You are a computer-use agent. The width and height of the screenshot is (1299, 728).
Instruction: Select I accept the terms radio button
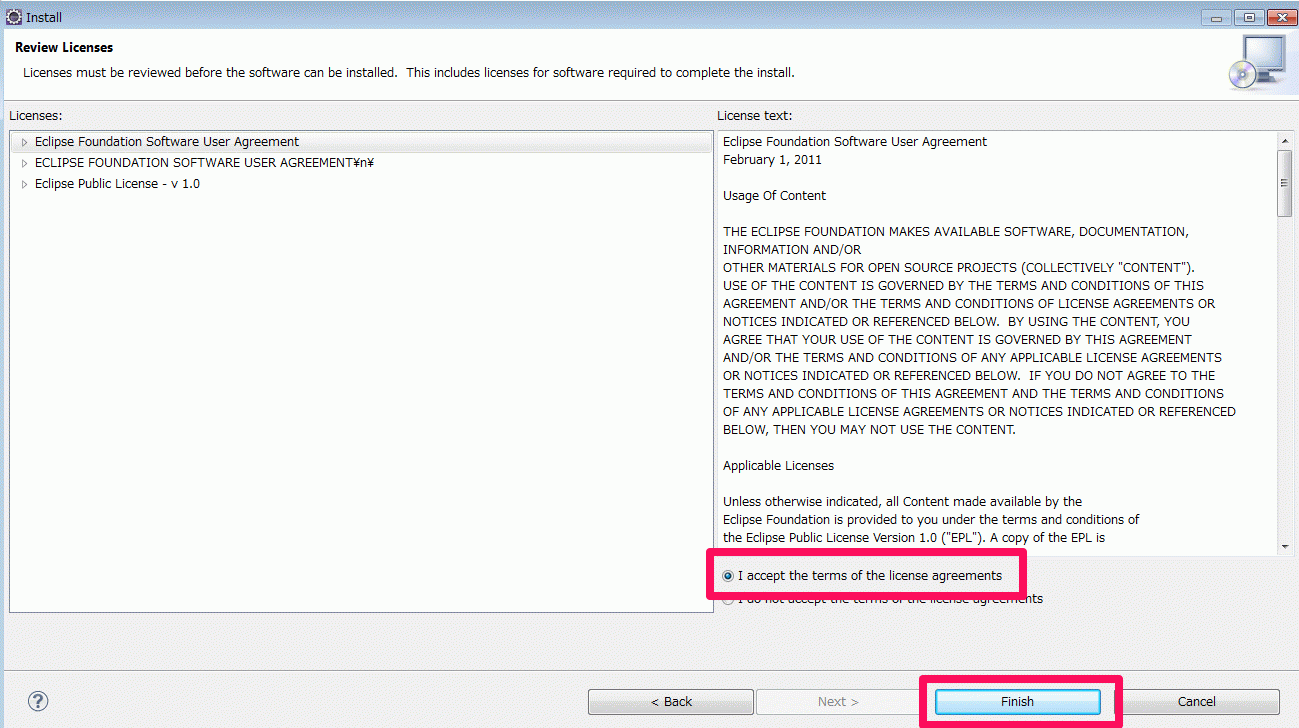click(728, 576)
